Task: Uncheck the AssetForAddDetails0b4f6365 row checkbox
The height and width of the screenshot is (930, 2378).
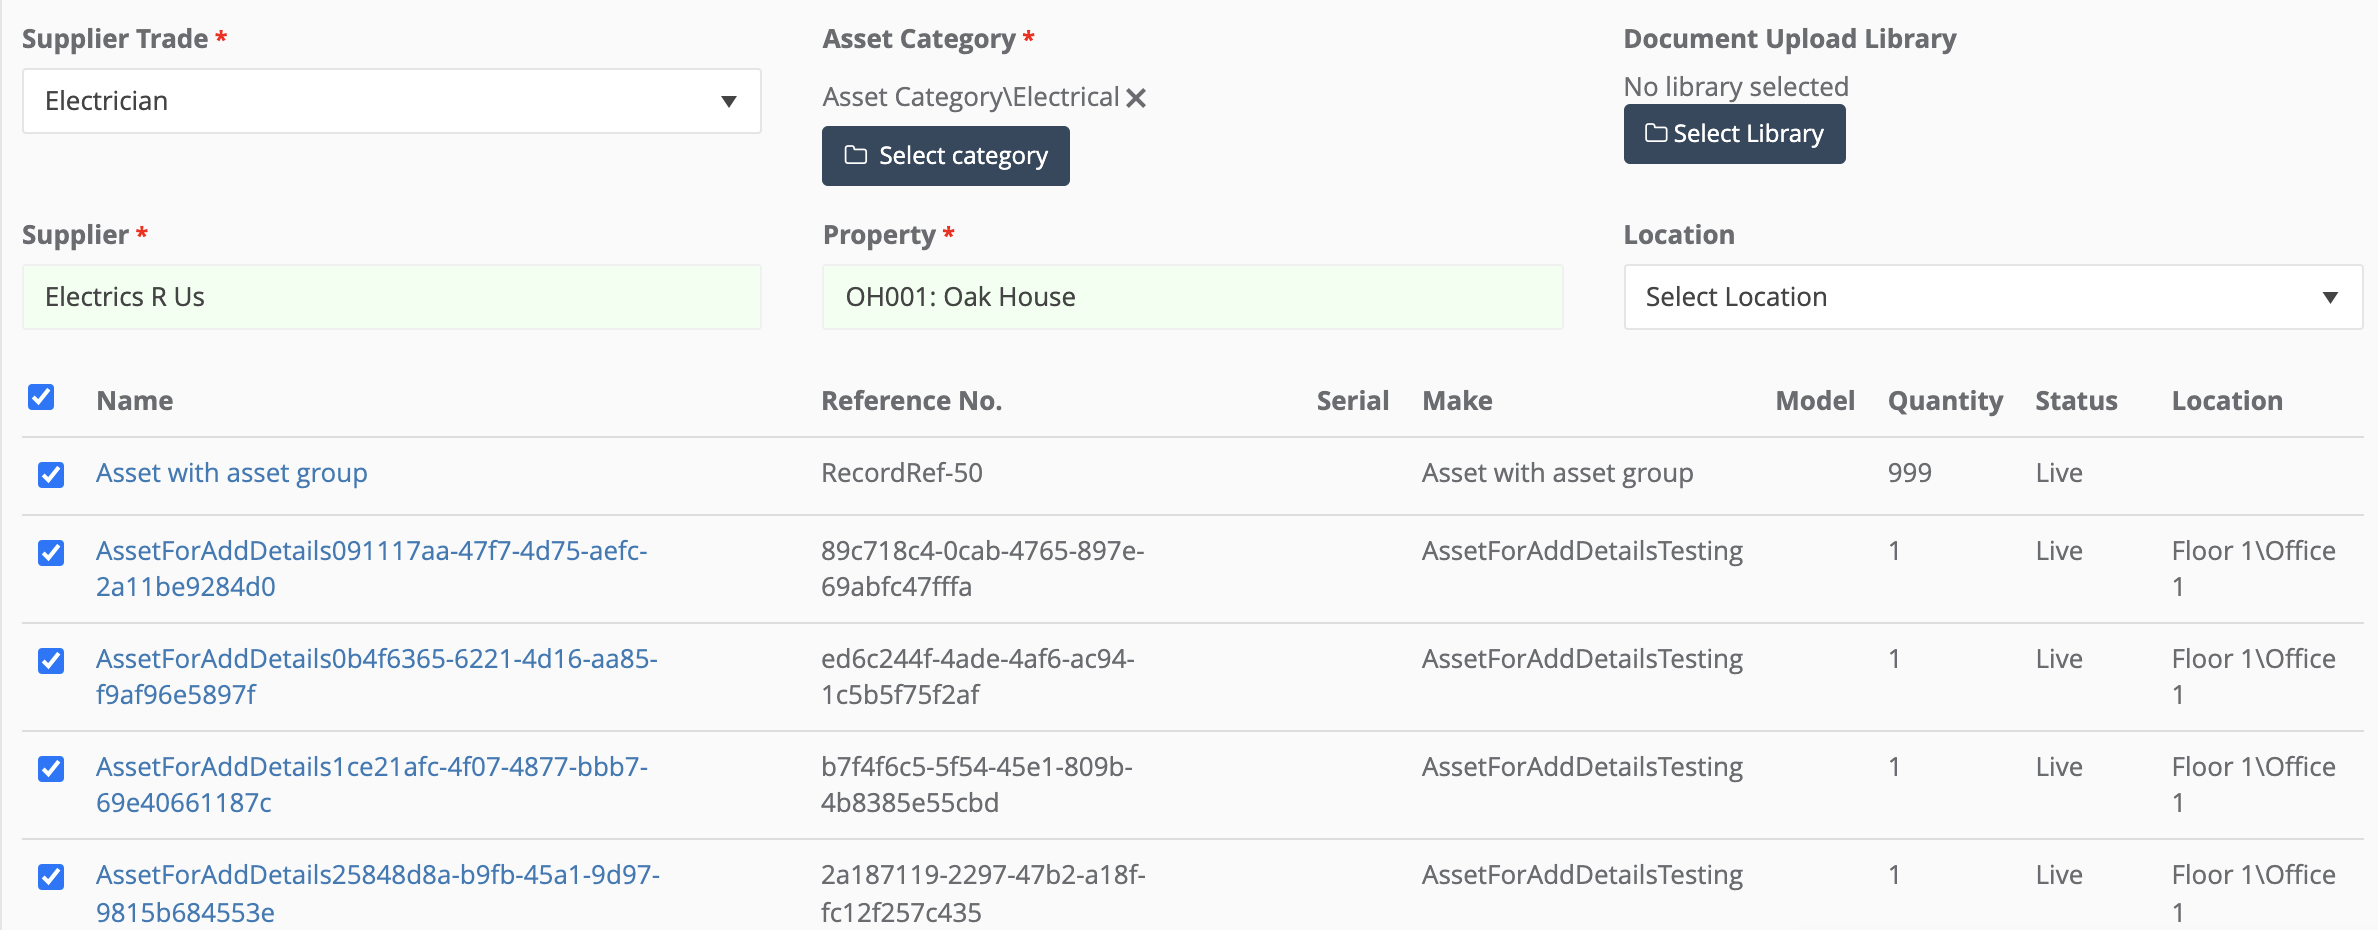Action: [x=51, y=660]
